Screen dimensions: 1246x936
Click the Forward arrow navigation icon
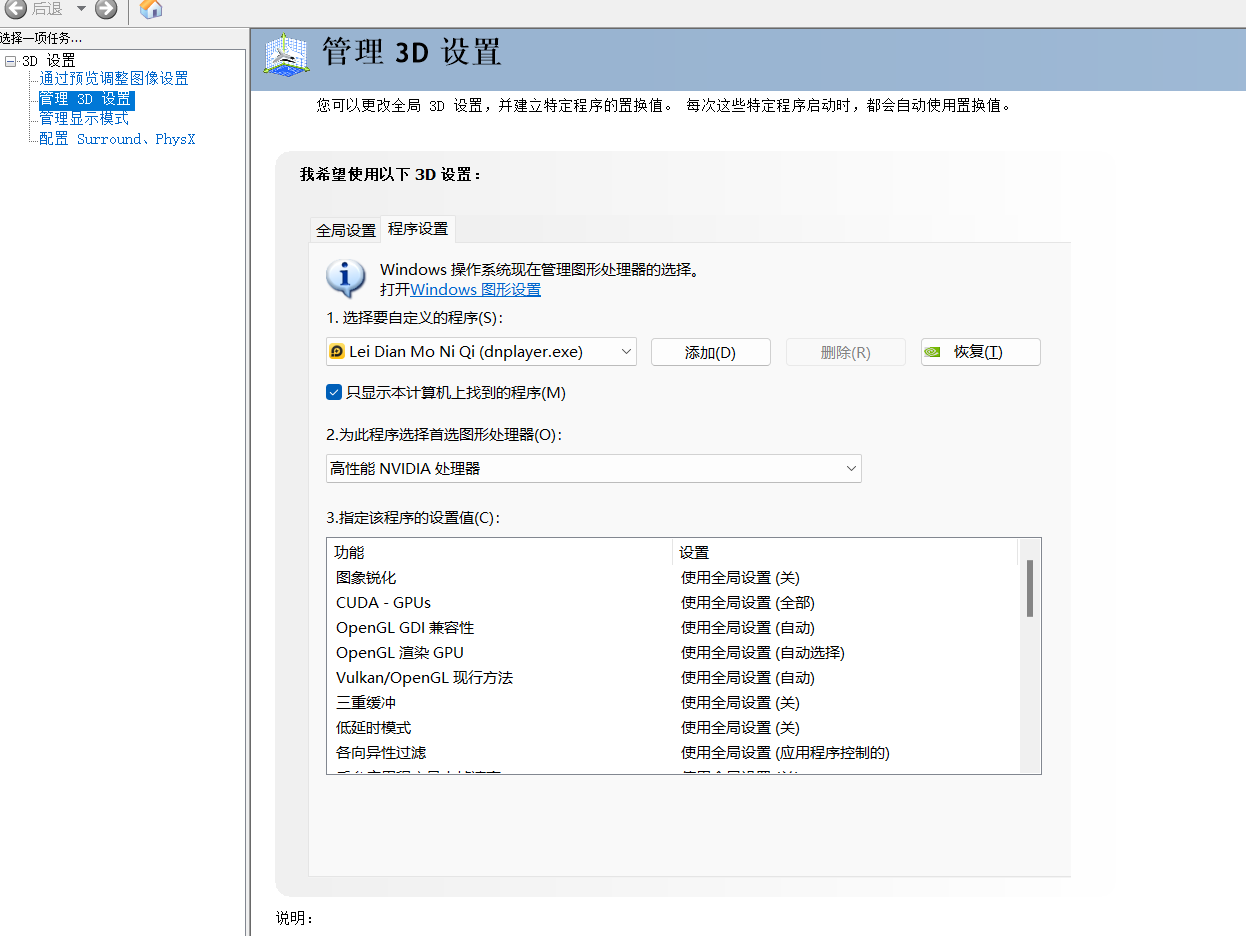[106, 10]
